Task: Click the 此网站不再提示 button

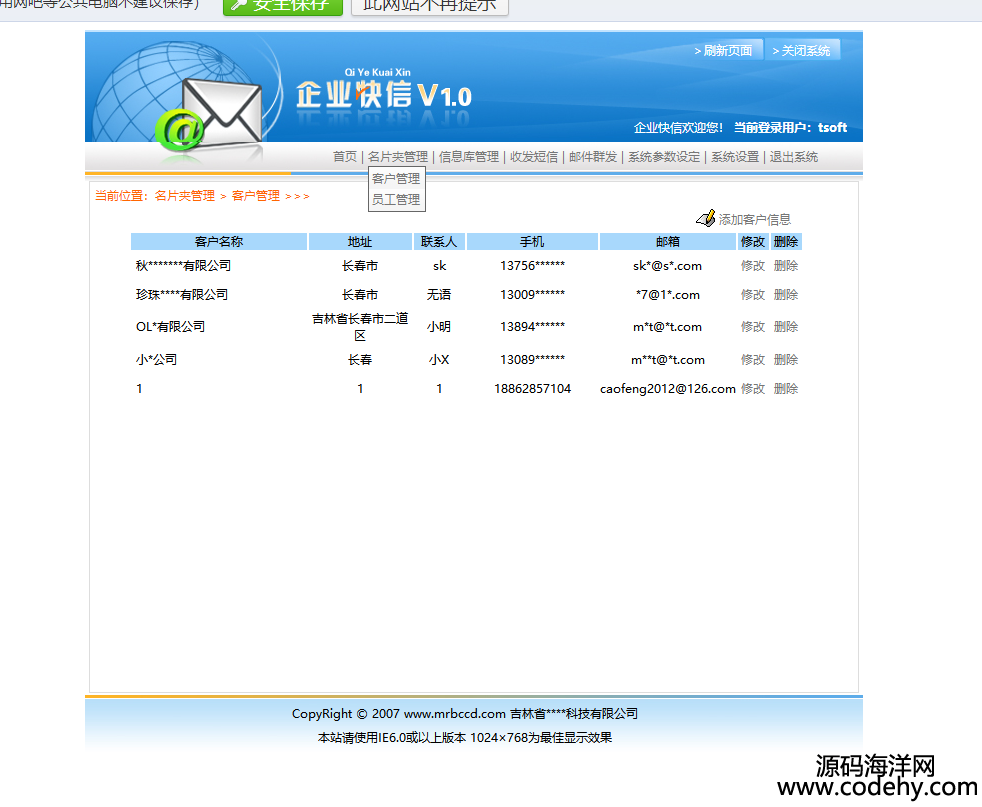Action: [430, 6]
